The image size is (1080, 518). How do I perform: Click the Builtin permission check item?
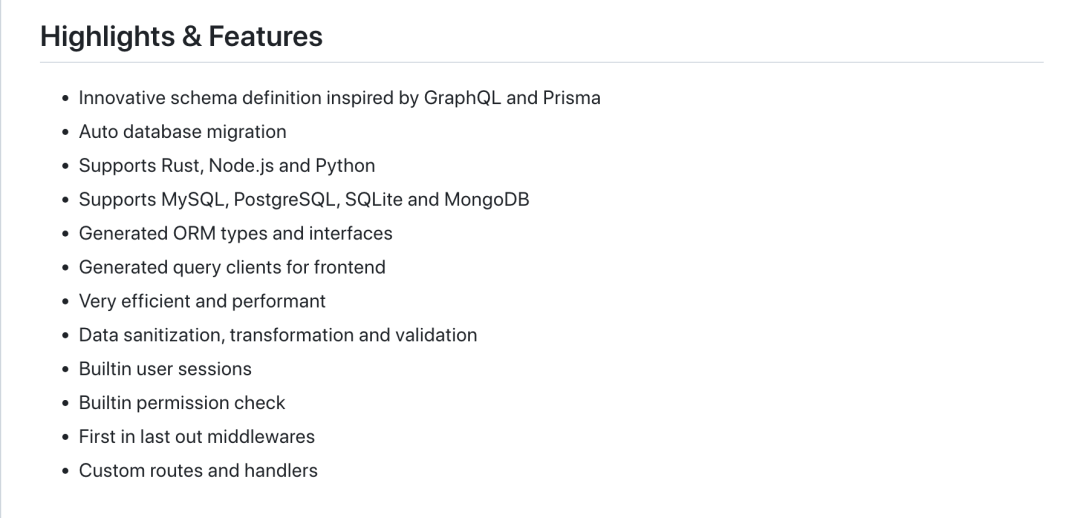tap(182, 403)
